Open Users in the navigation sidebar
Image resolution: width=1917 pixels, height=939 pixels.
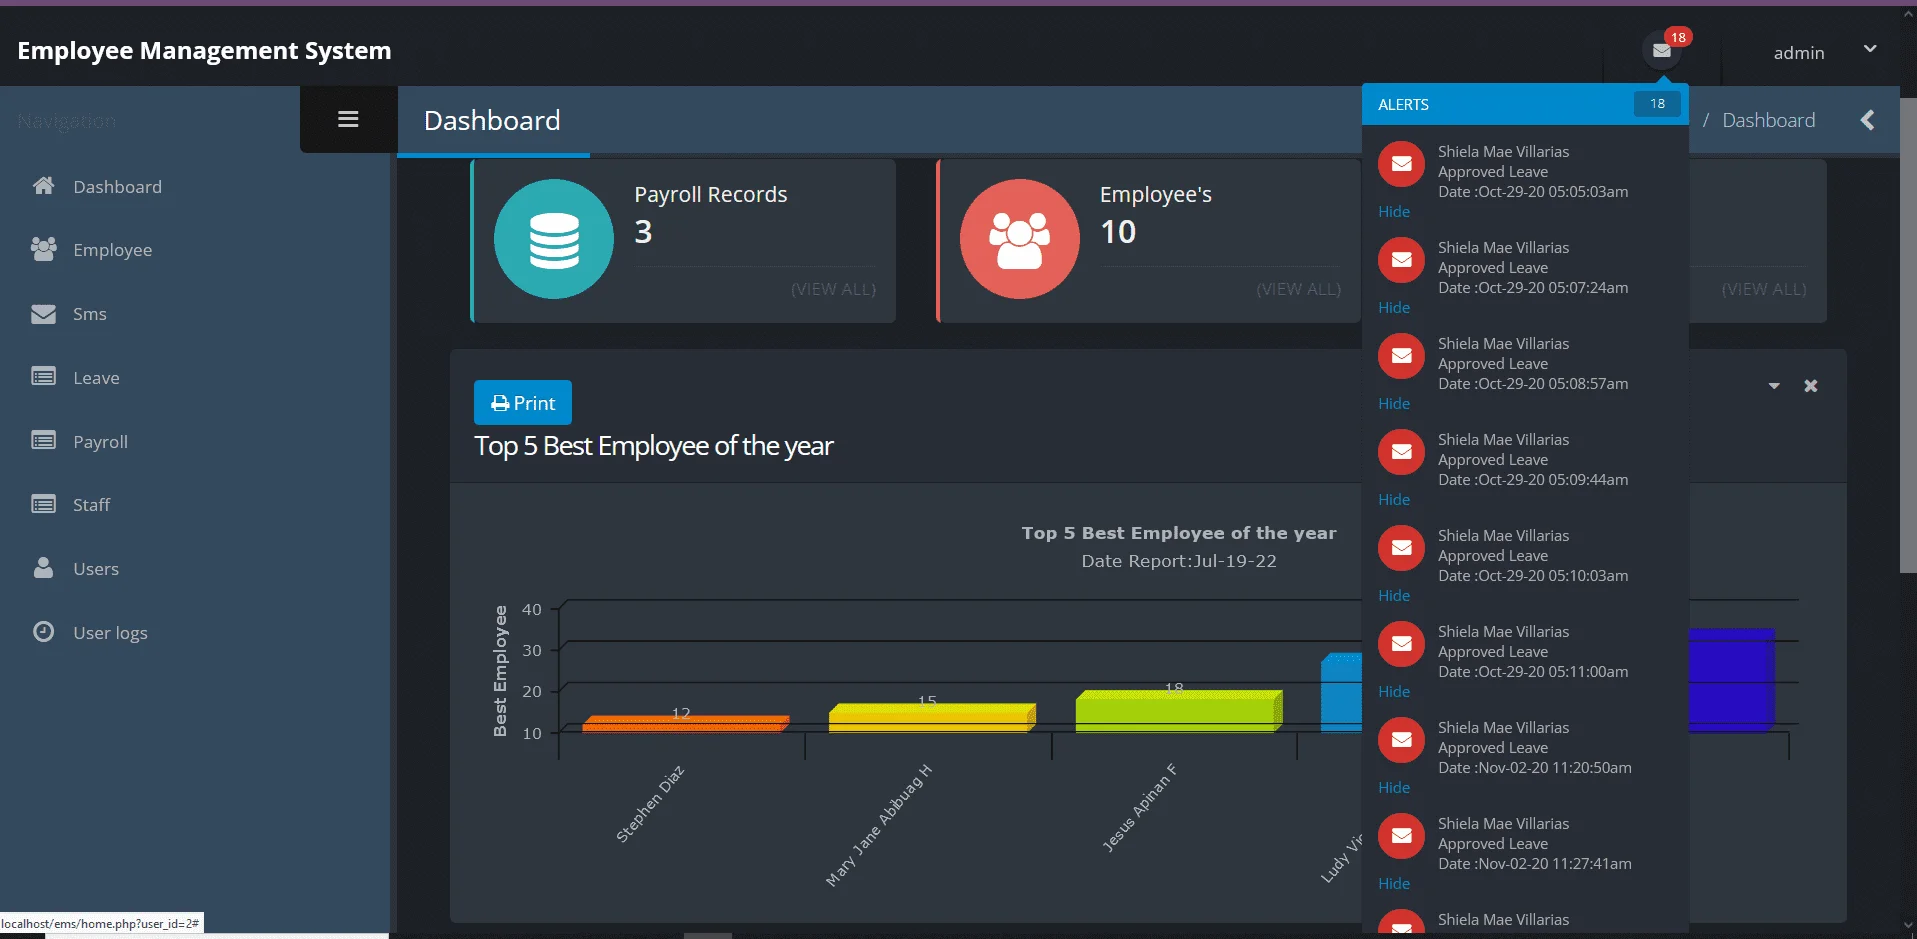click(x=96, y=569)
